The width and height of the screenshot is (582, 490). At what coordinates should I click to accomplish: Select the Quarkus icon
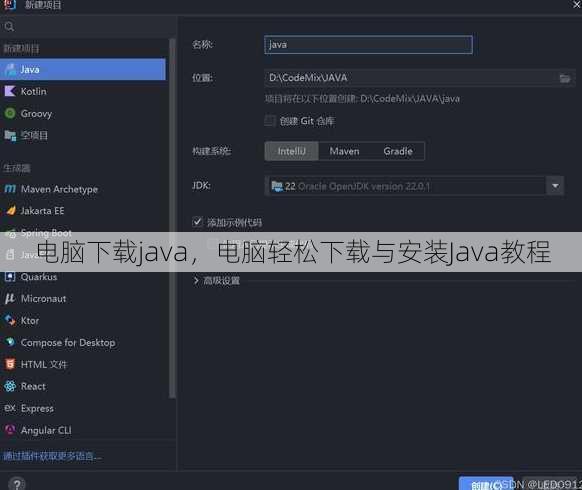pos(10,277)
